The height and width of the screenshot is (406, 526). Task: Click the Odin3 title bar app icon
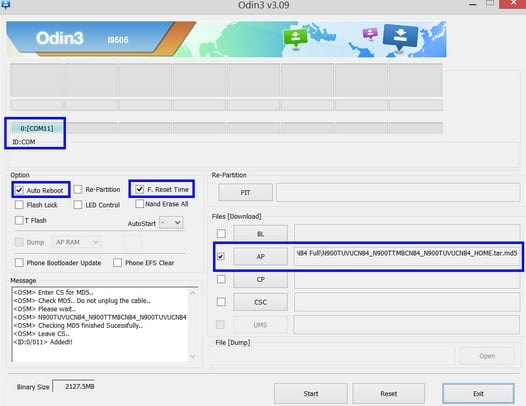coord(5,4)
